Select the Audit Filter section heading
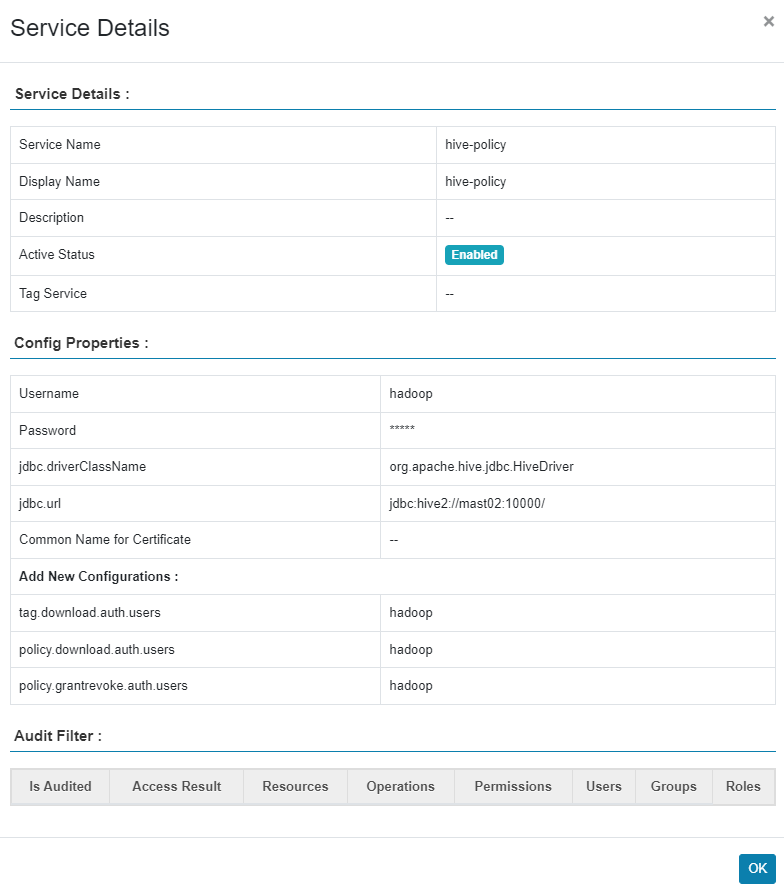This screenshot has width=784, height=894. click(58, 735)
